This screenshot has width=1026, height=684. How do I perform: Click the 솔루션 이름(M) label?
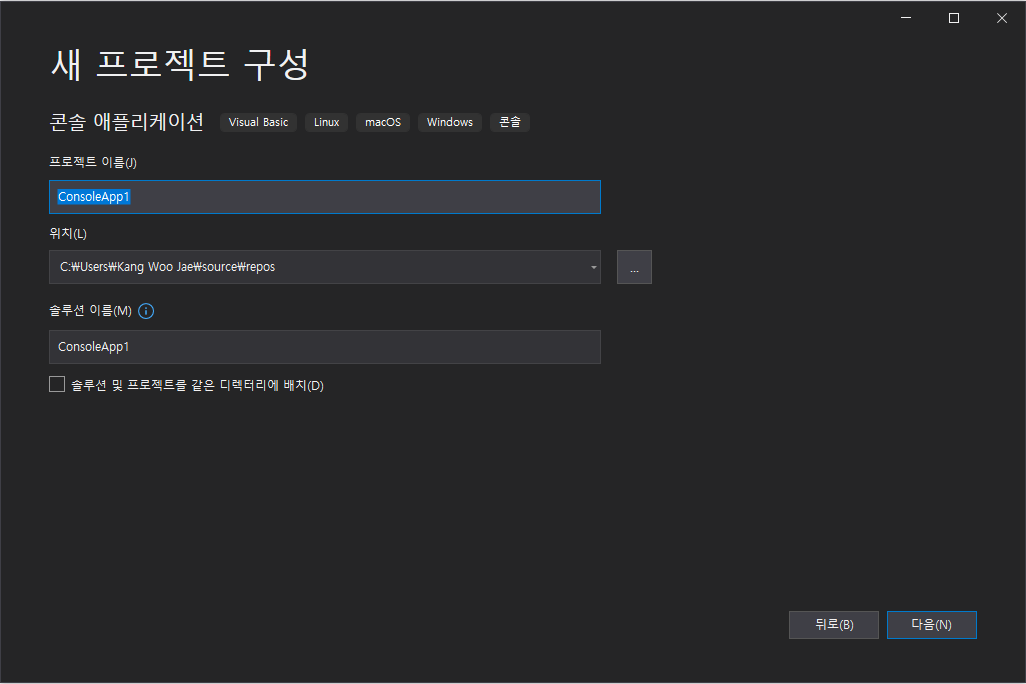tap(90, 311)
